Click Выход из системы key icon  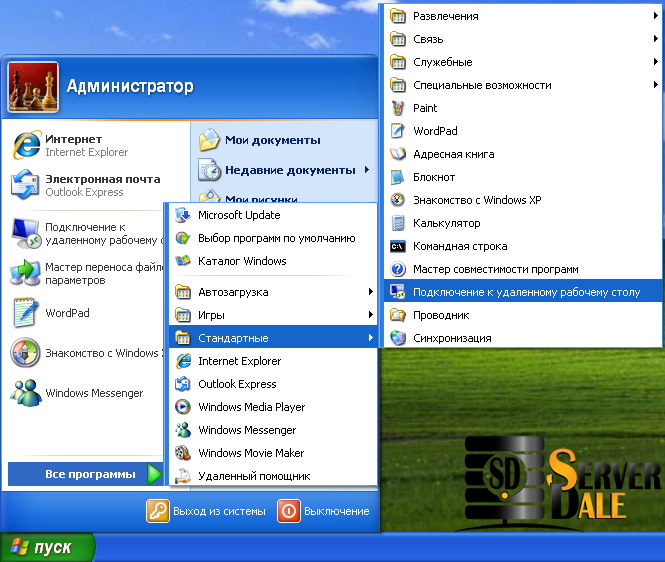coord(158,511)
